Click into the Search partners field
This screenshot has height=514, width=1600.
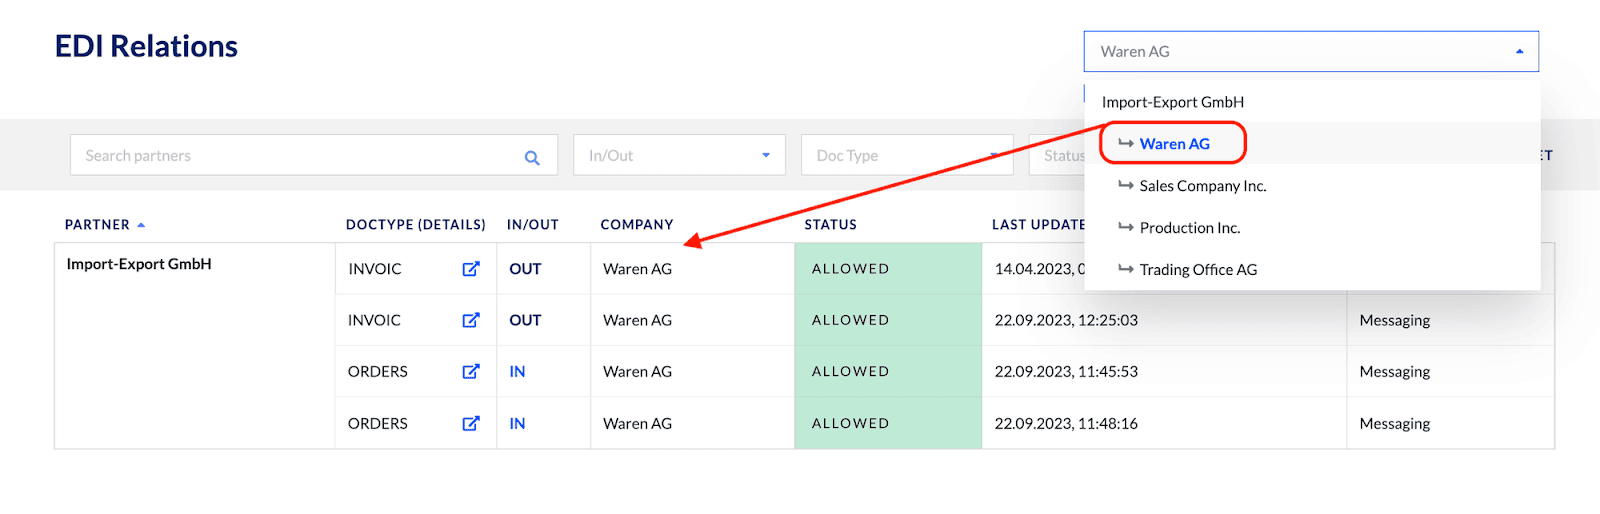click(x=295, y=156)
